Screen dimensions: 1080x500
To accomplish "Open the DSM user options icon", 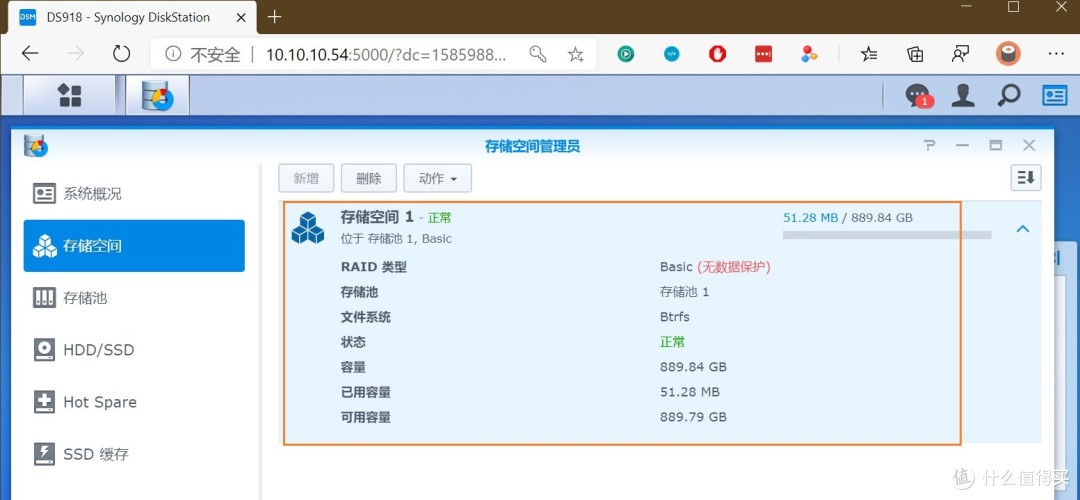I will 962,96.
